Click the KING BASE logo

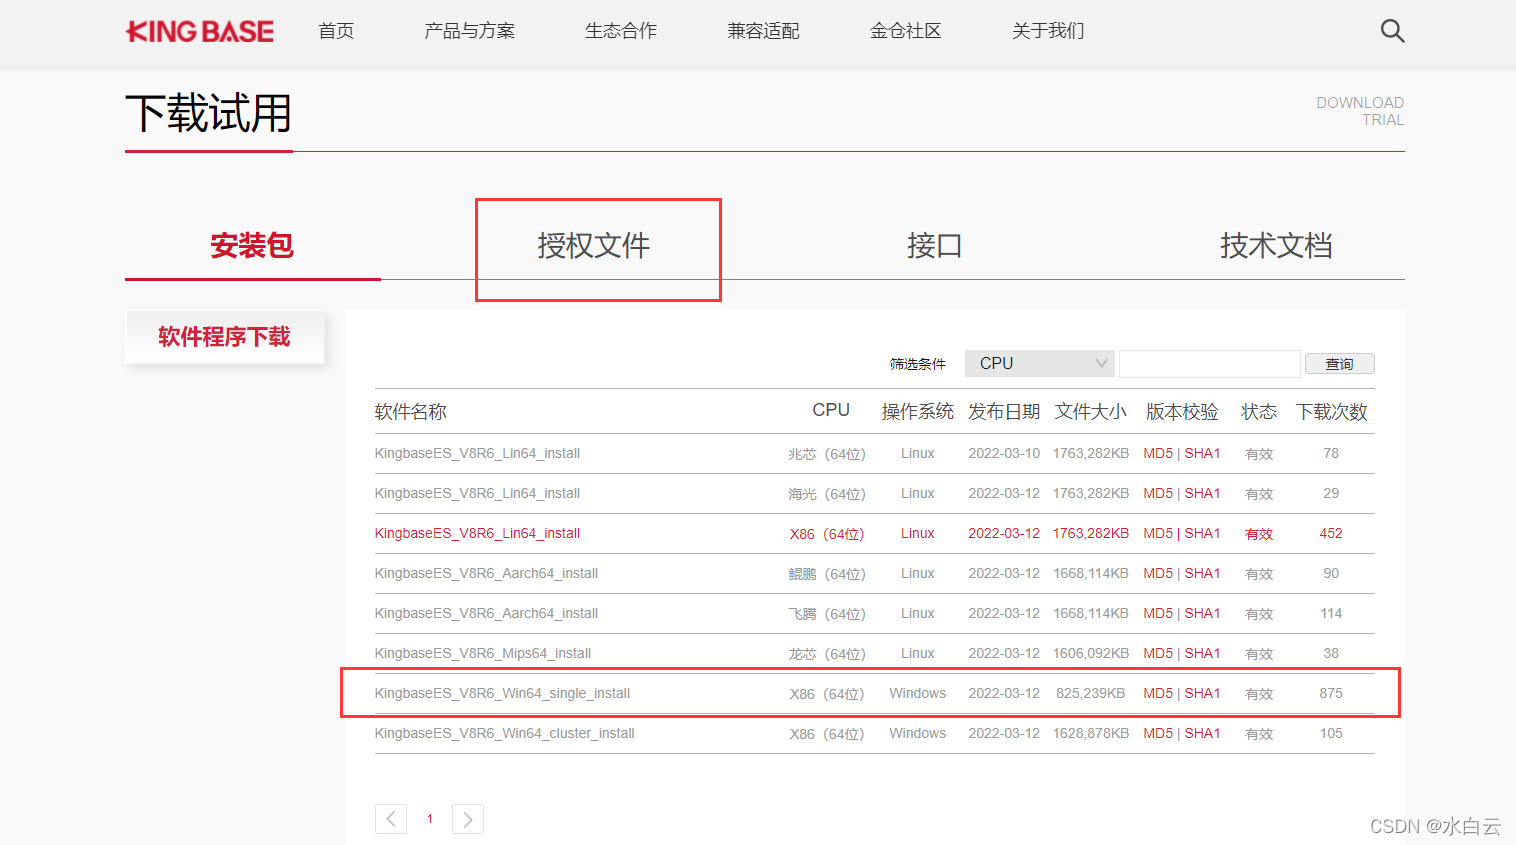point(198,31)
